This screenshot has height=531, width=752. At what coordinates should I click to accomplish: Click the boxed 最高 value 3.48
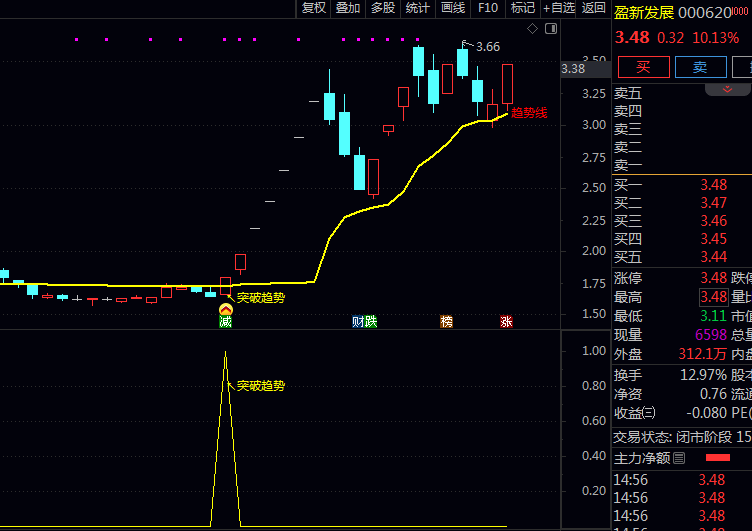[x=714, y=297]
